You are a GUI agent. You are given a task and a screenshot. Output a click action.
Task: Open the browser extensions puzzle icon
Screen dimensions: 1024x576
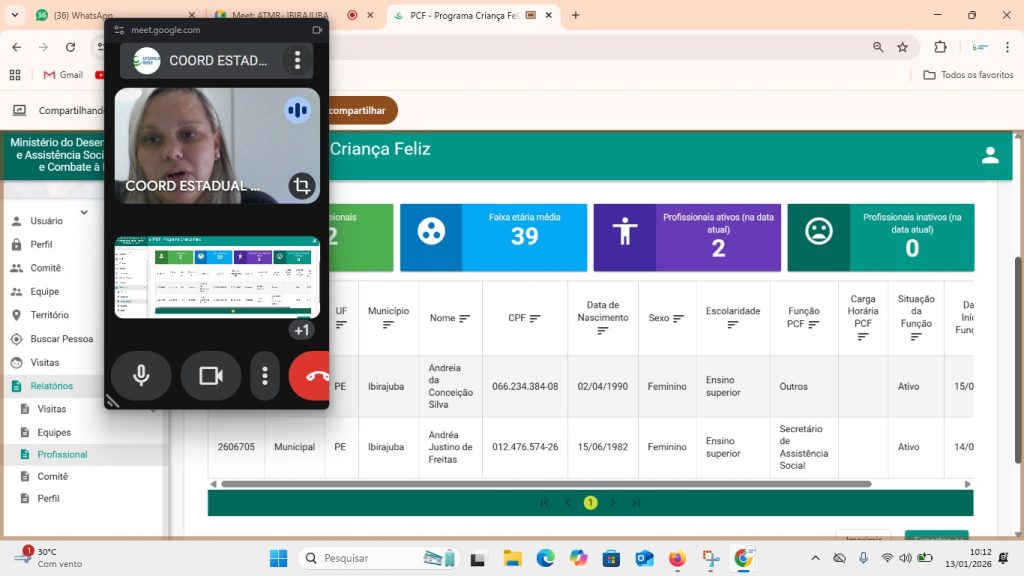click(x=940, y=47)
